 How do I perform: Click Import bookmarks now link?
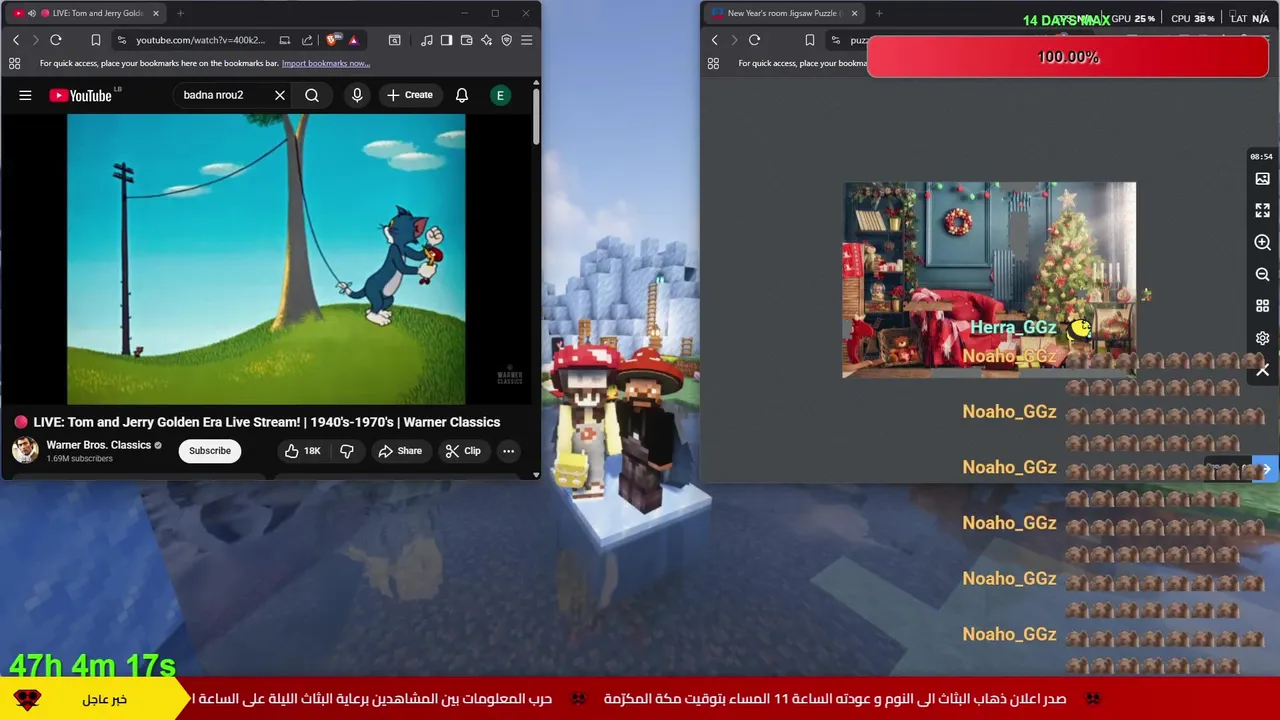coord(326,63)
